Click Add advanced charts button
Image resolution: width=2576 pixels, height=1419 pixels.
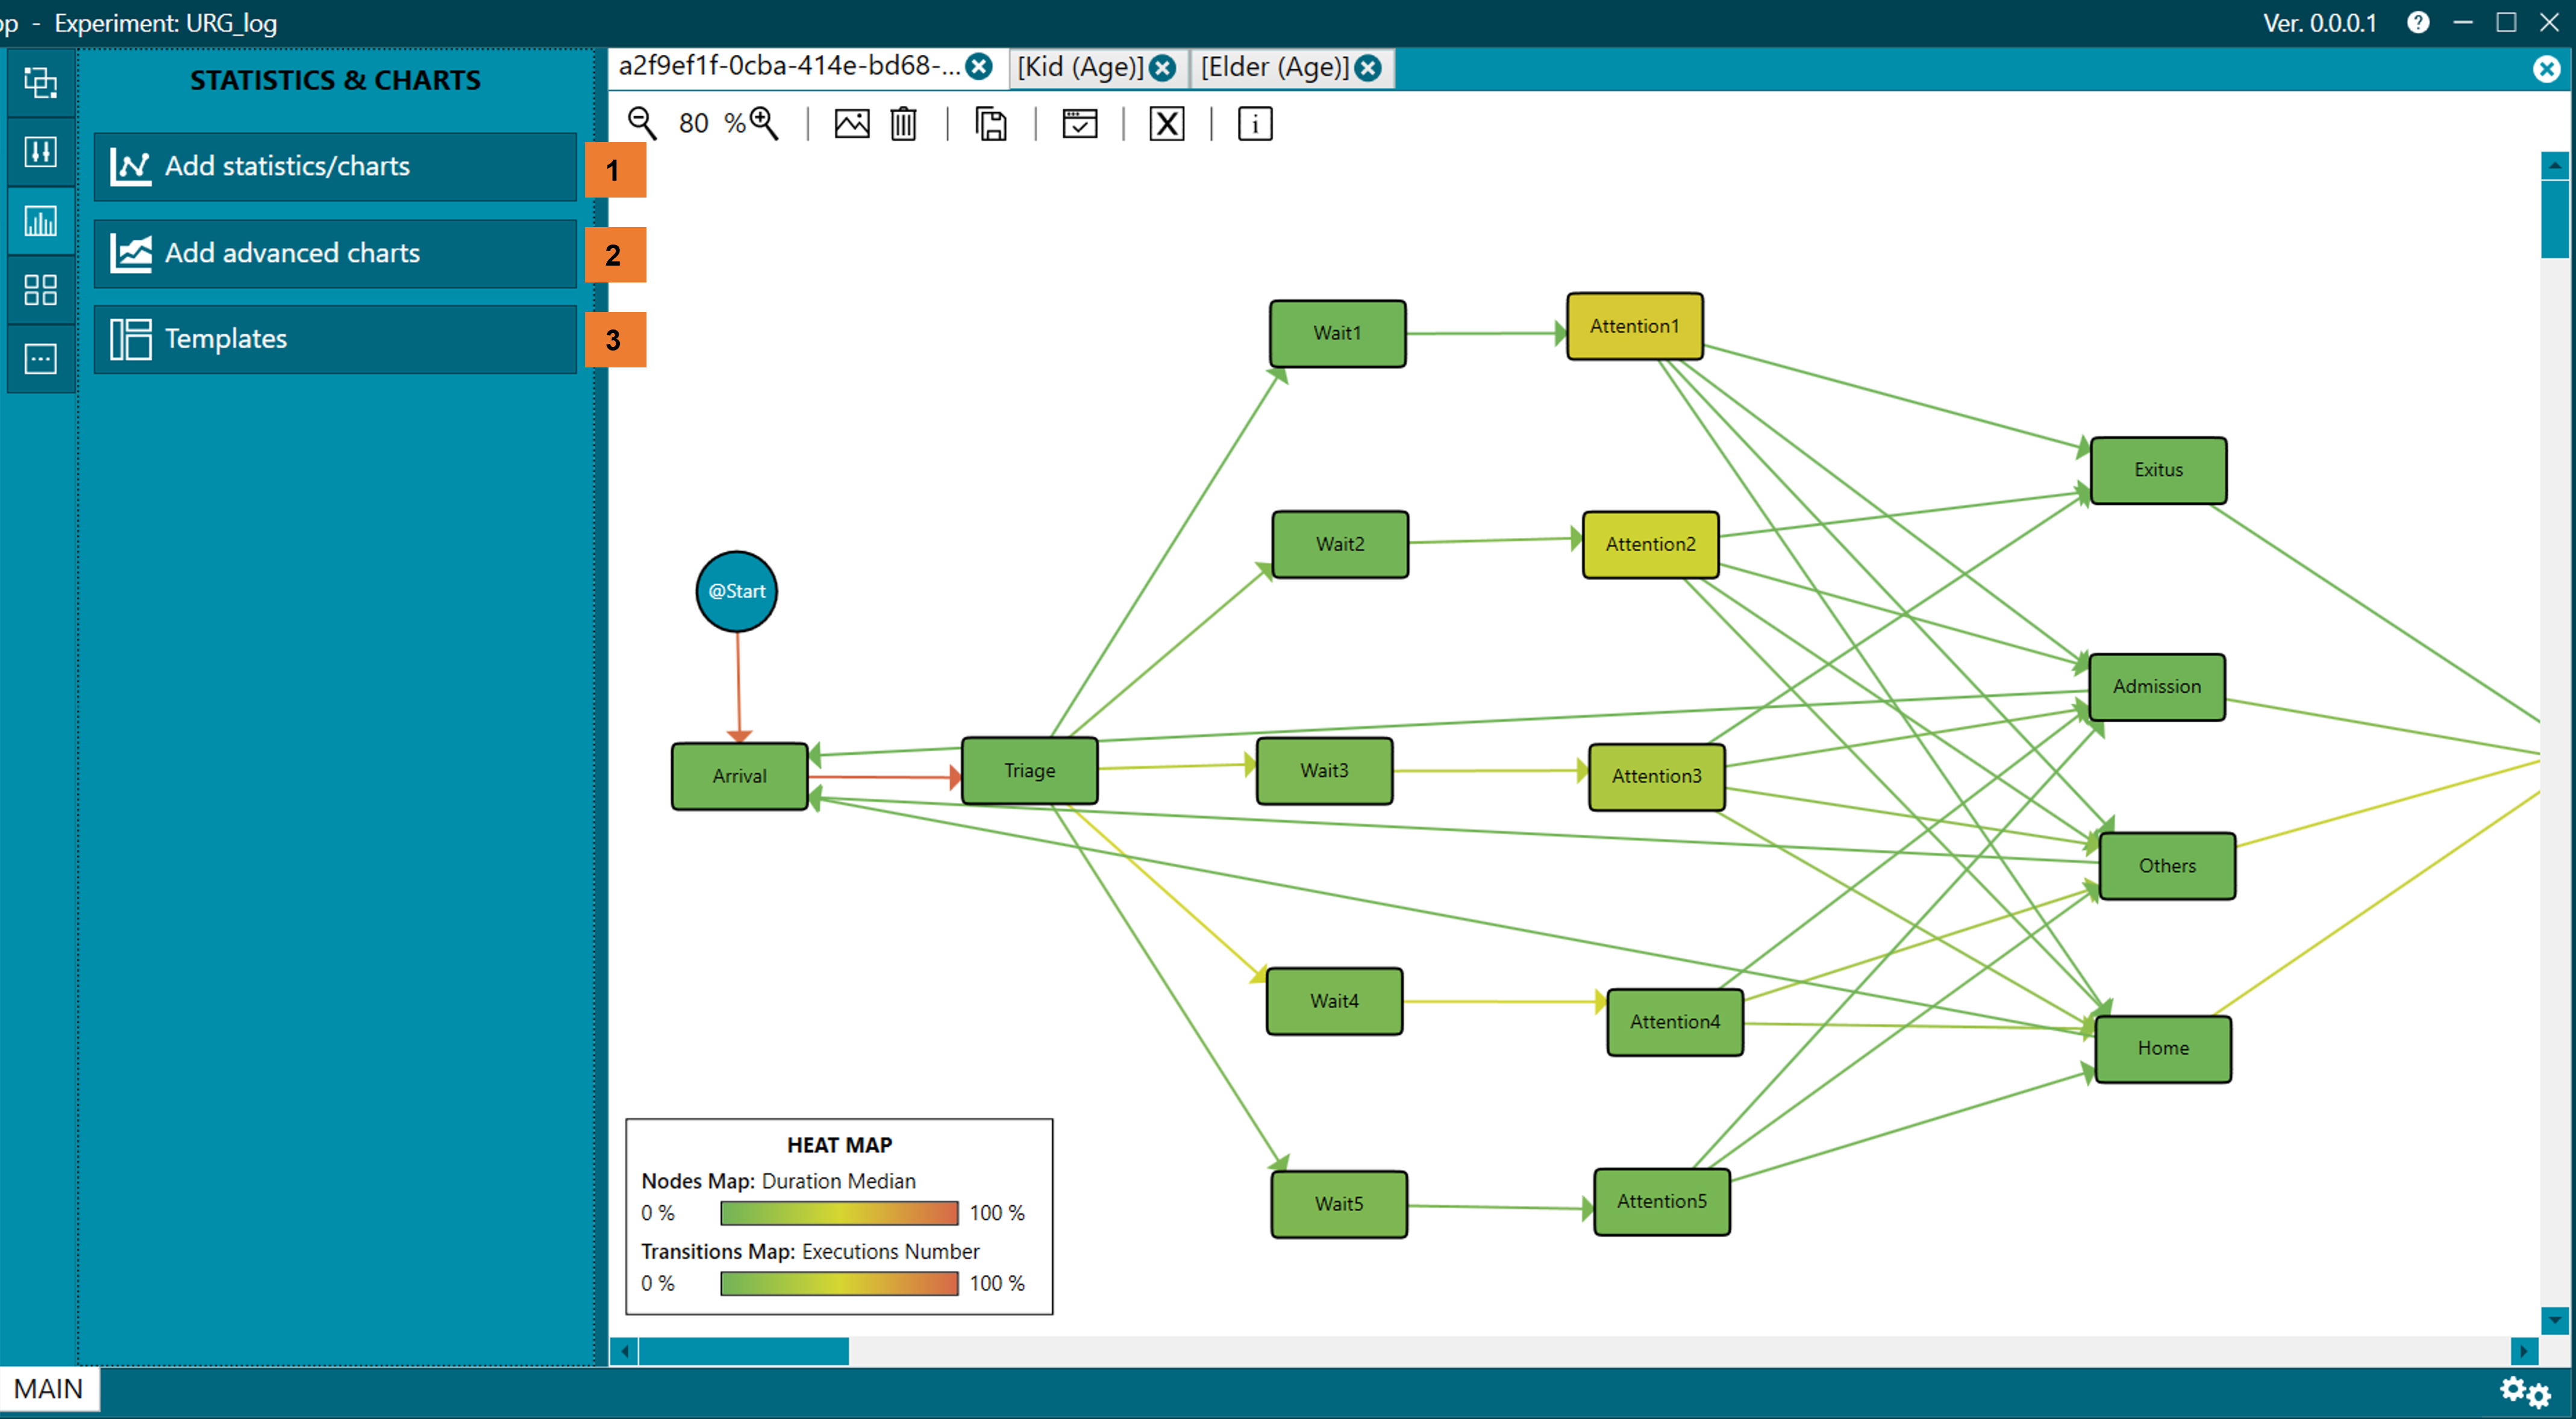pyautogui.click(x=335, y=253)
